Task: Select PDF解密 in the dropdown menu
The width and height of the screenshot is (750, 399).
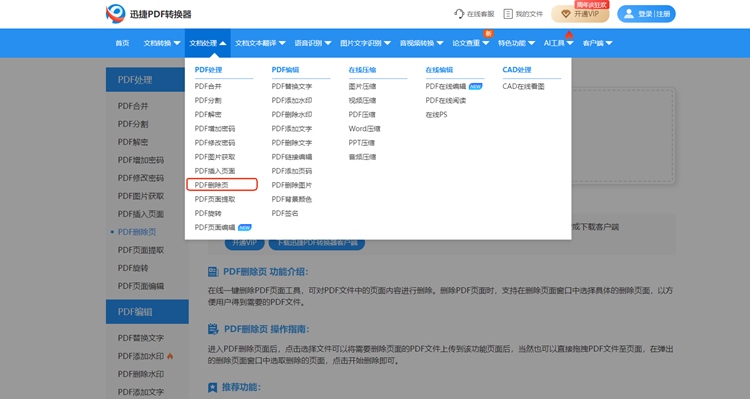Action: pyautogui.click(x=208, y=115)
